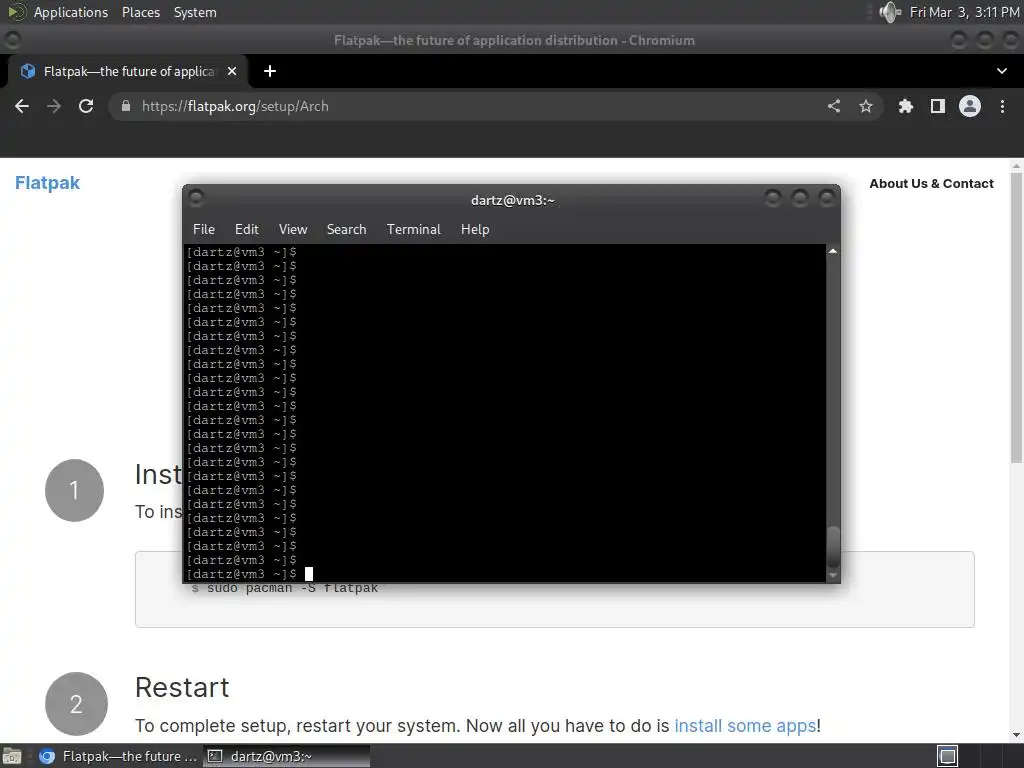Image resolution: width=1024 pixels, height=768 pixels.
Task: Click the Restart heading text
Action: point(182,688)
